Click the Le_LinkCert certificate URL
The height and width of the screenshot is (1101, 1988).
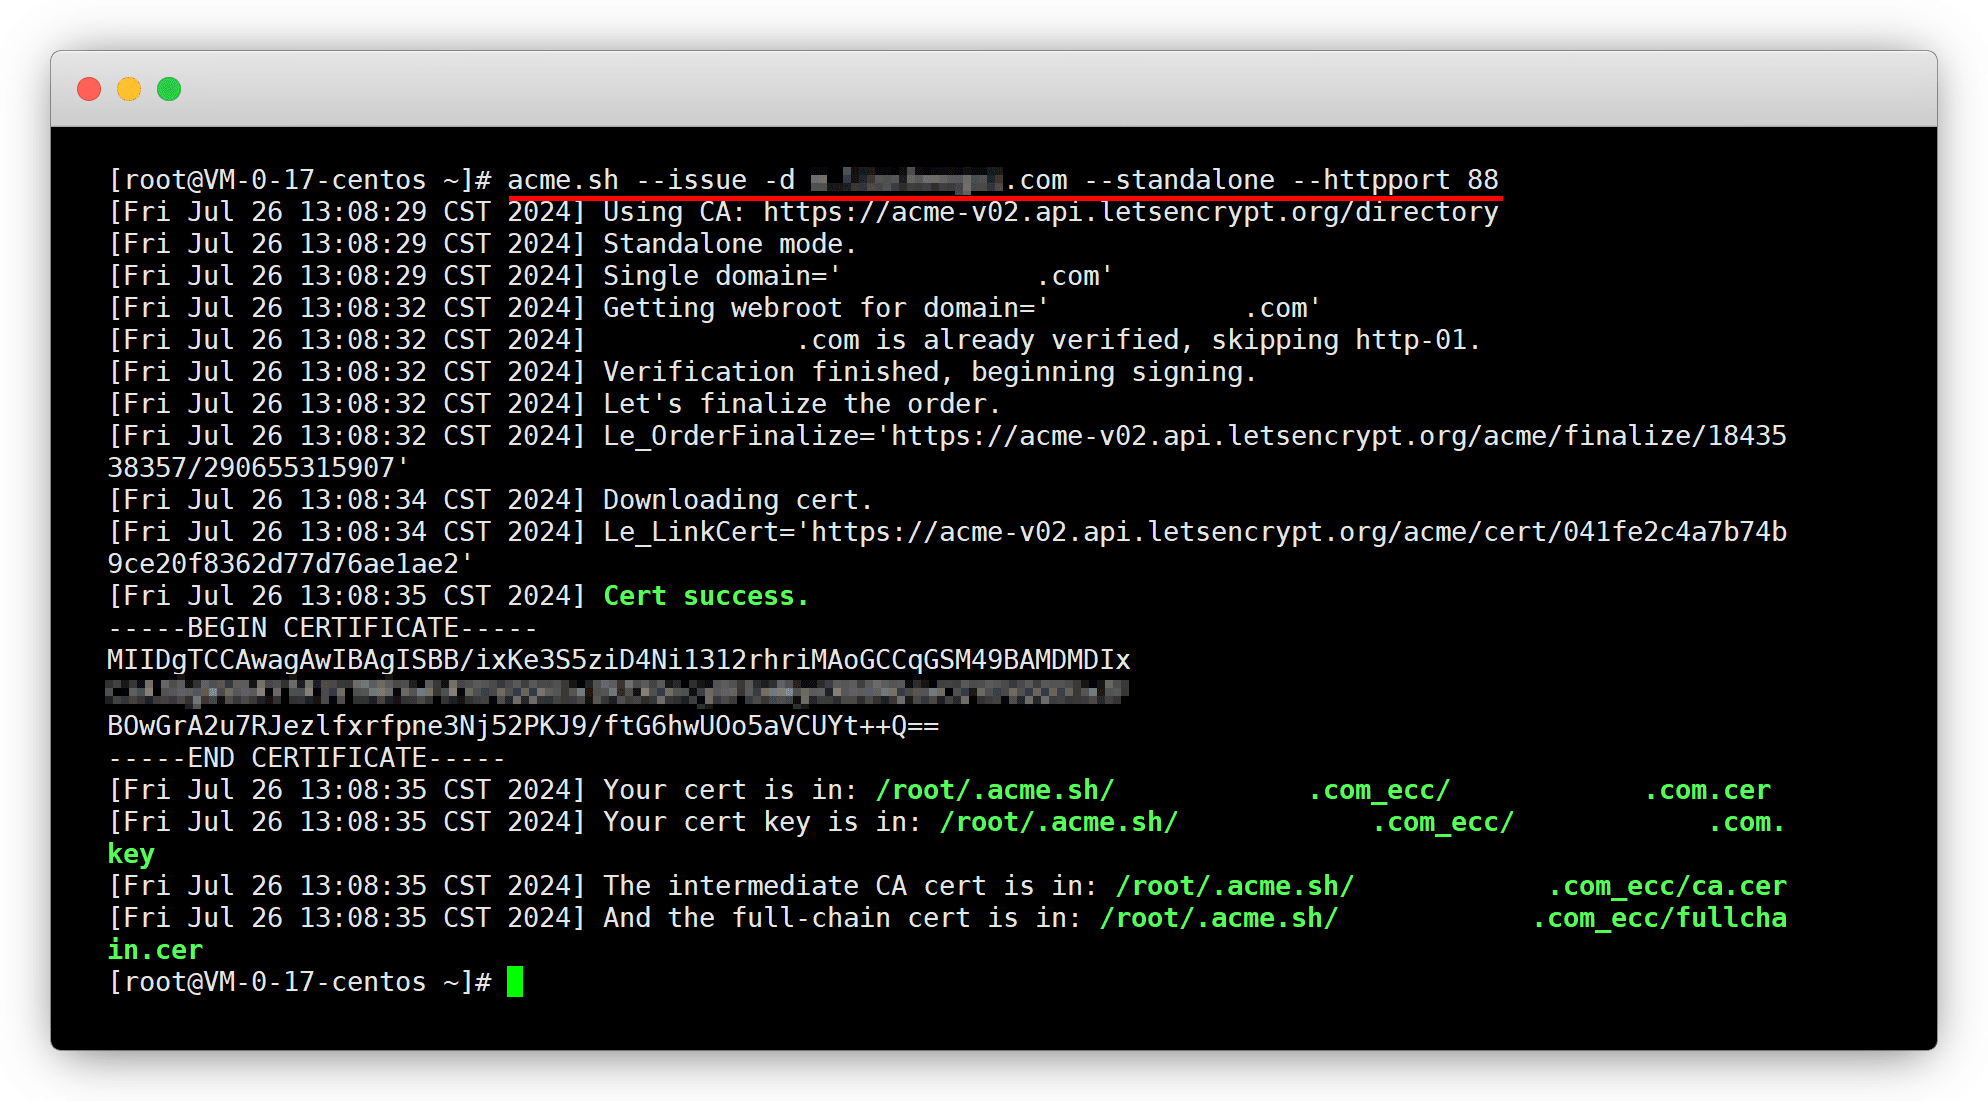pos(1297,532)
